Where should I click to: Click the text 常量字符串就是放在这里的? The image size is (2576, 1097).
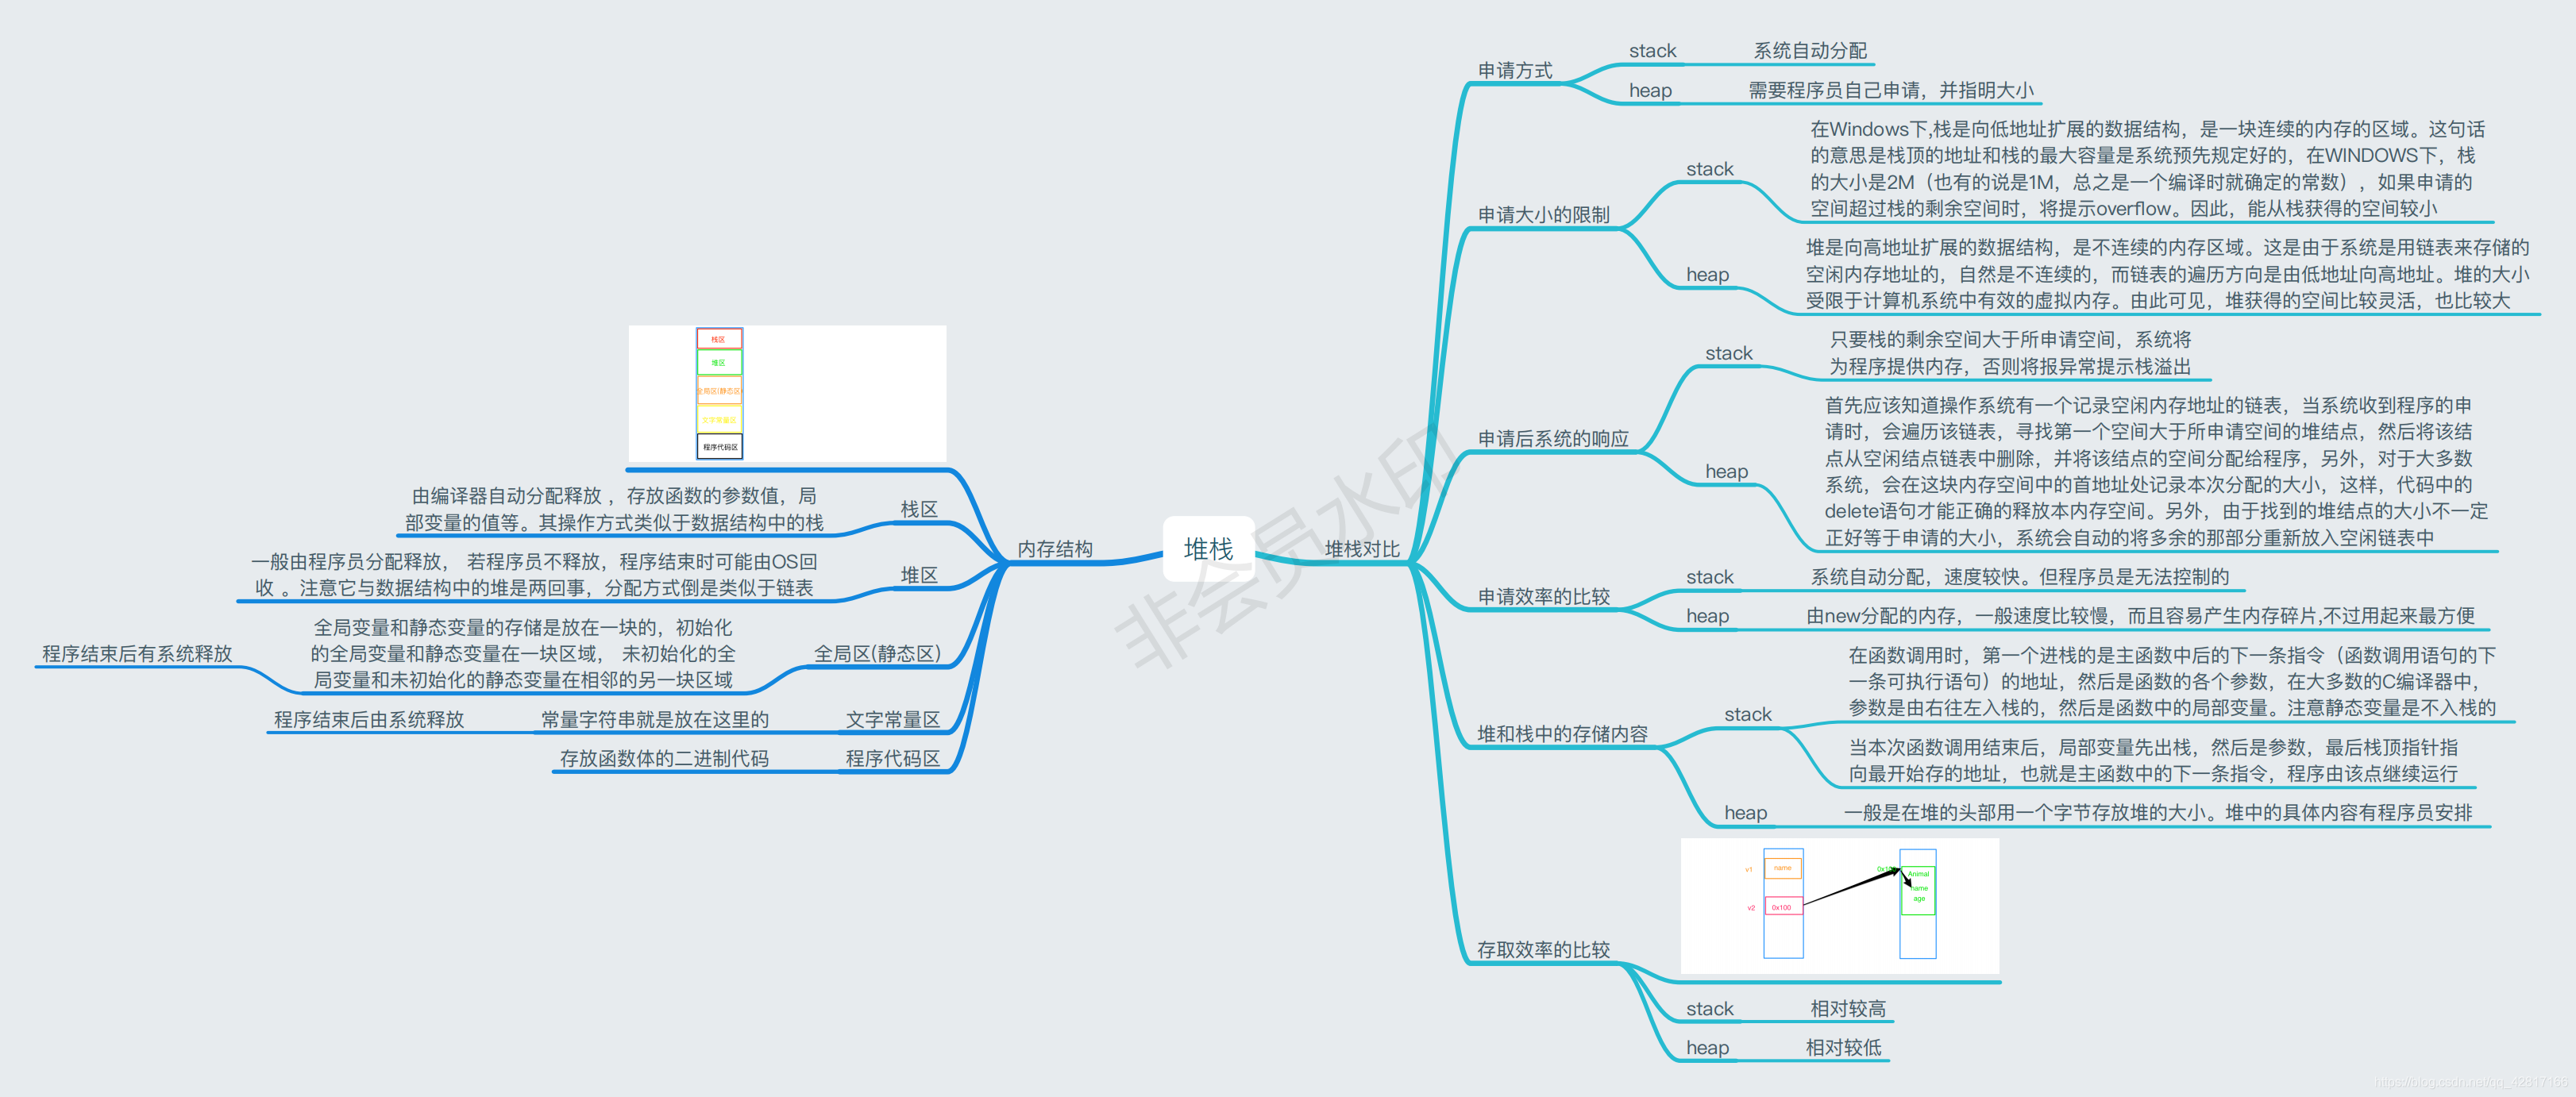tap(655, 719)
